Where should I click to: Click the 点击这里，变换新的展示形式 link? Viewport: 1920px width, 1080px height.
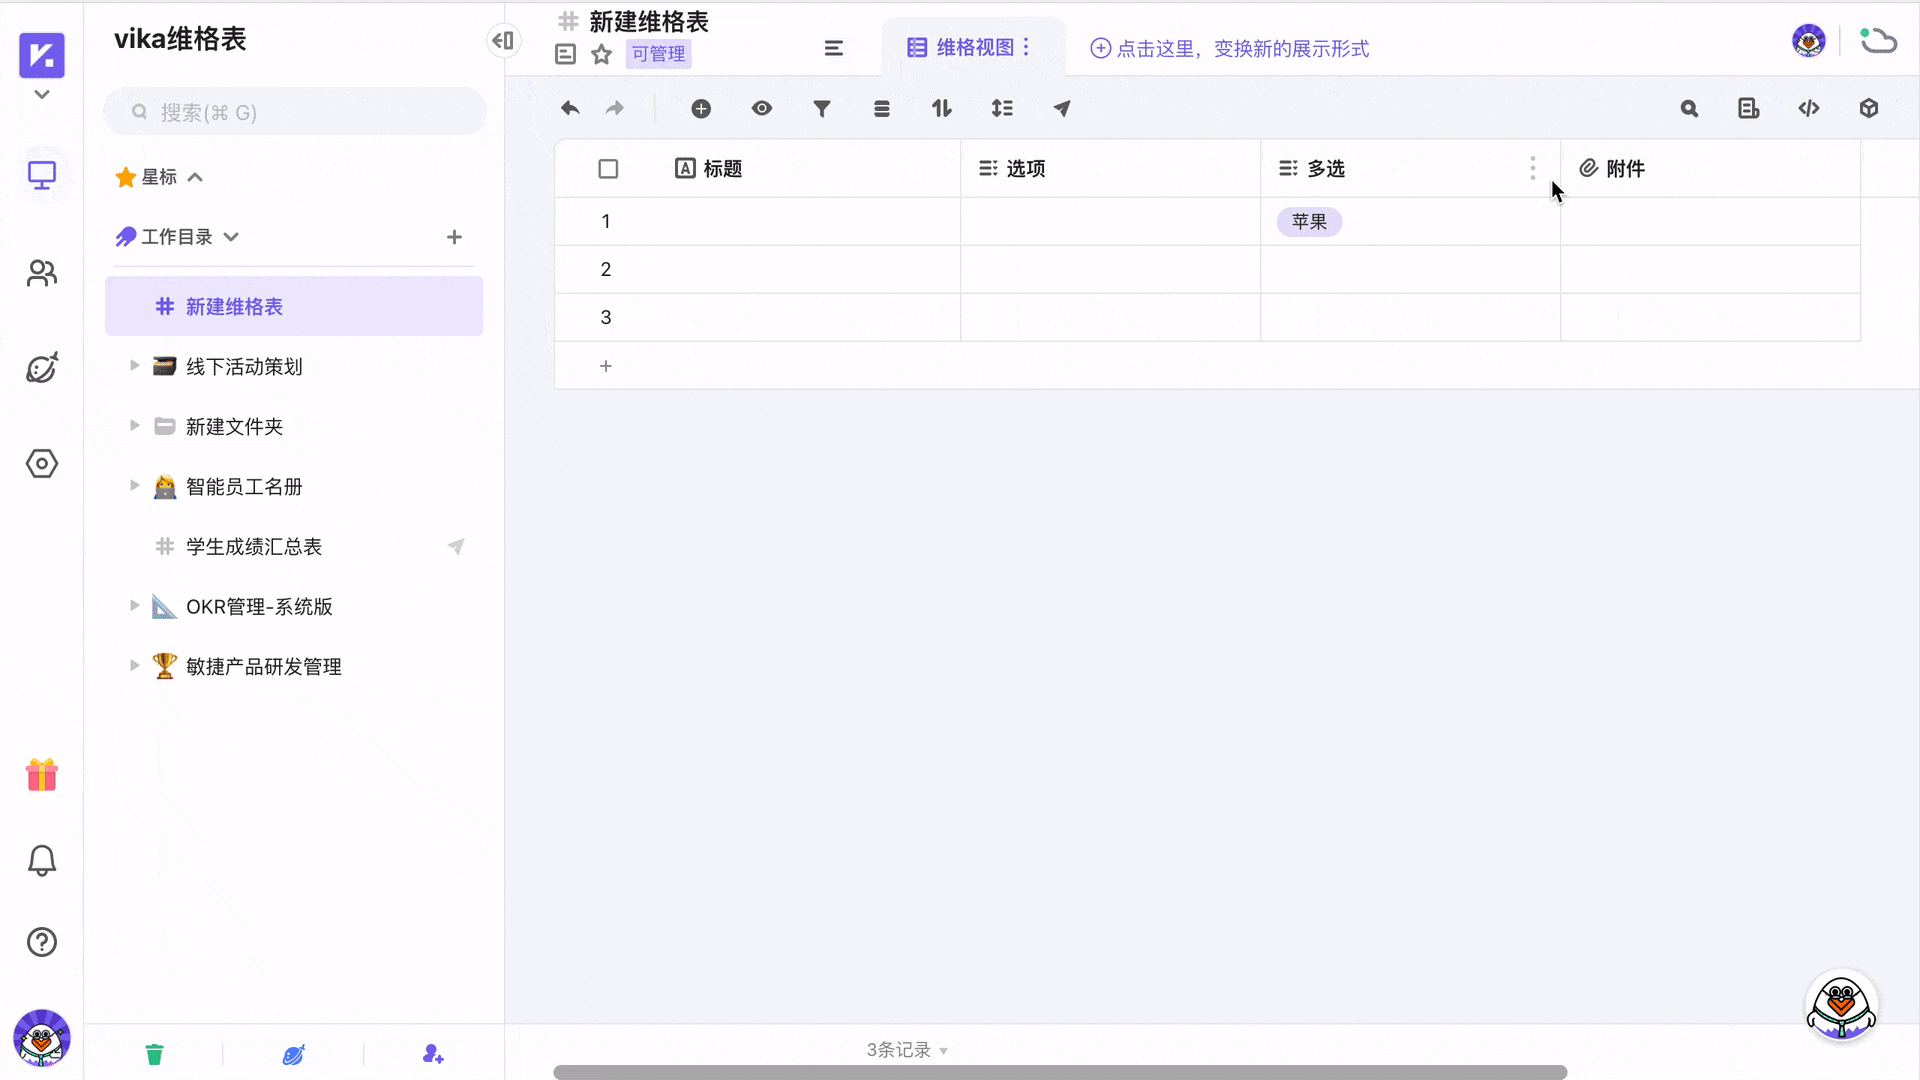1230,49
